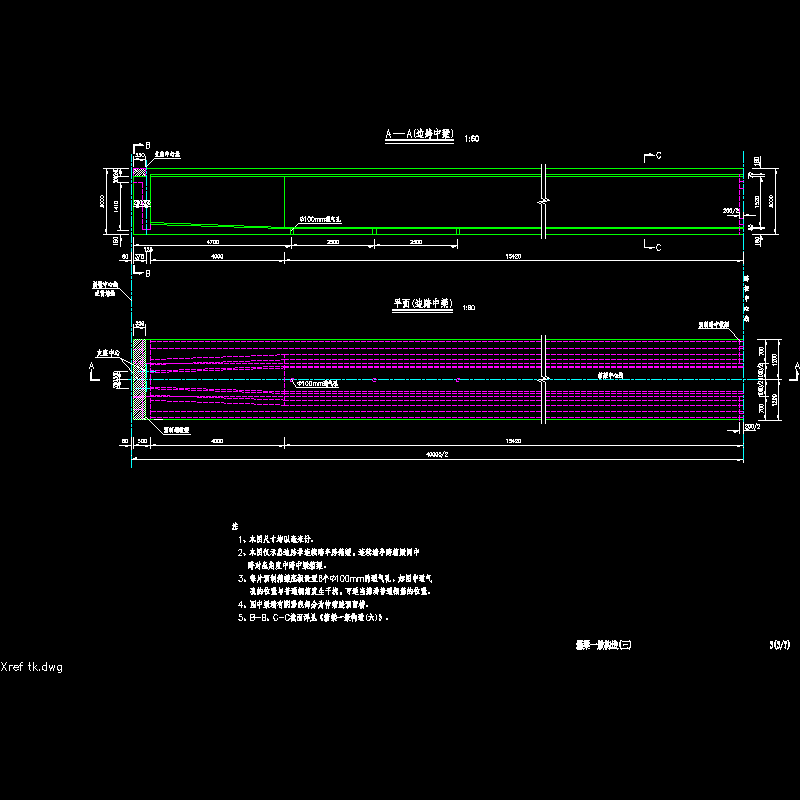Select the 'A—A' section view title
This screenshot has width=800, height=800.
(x=419, y=134)
